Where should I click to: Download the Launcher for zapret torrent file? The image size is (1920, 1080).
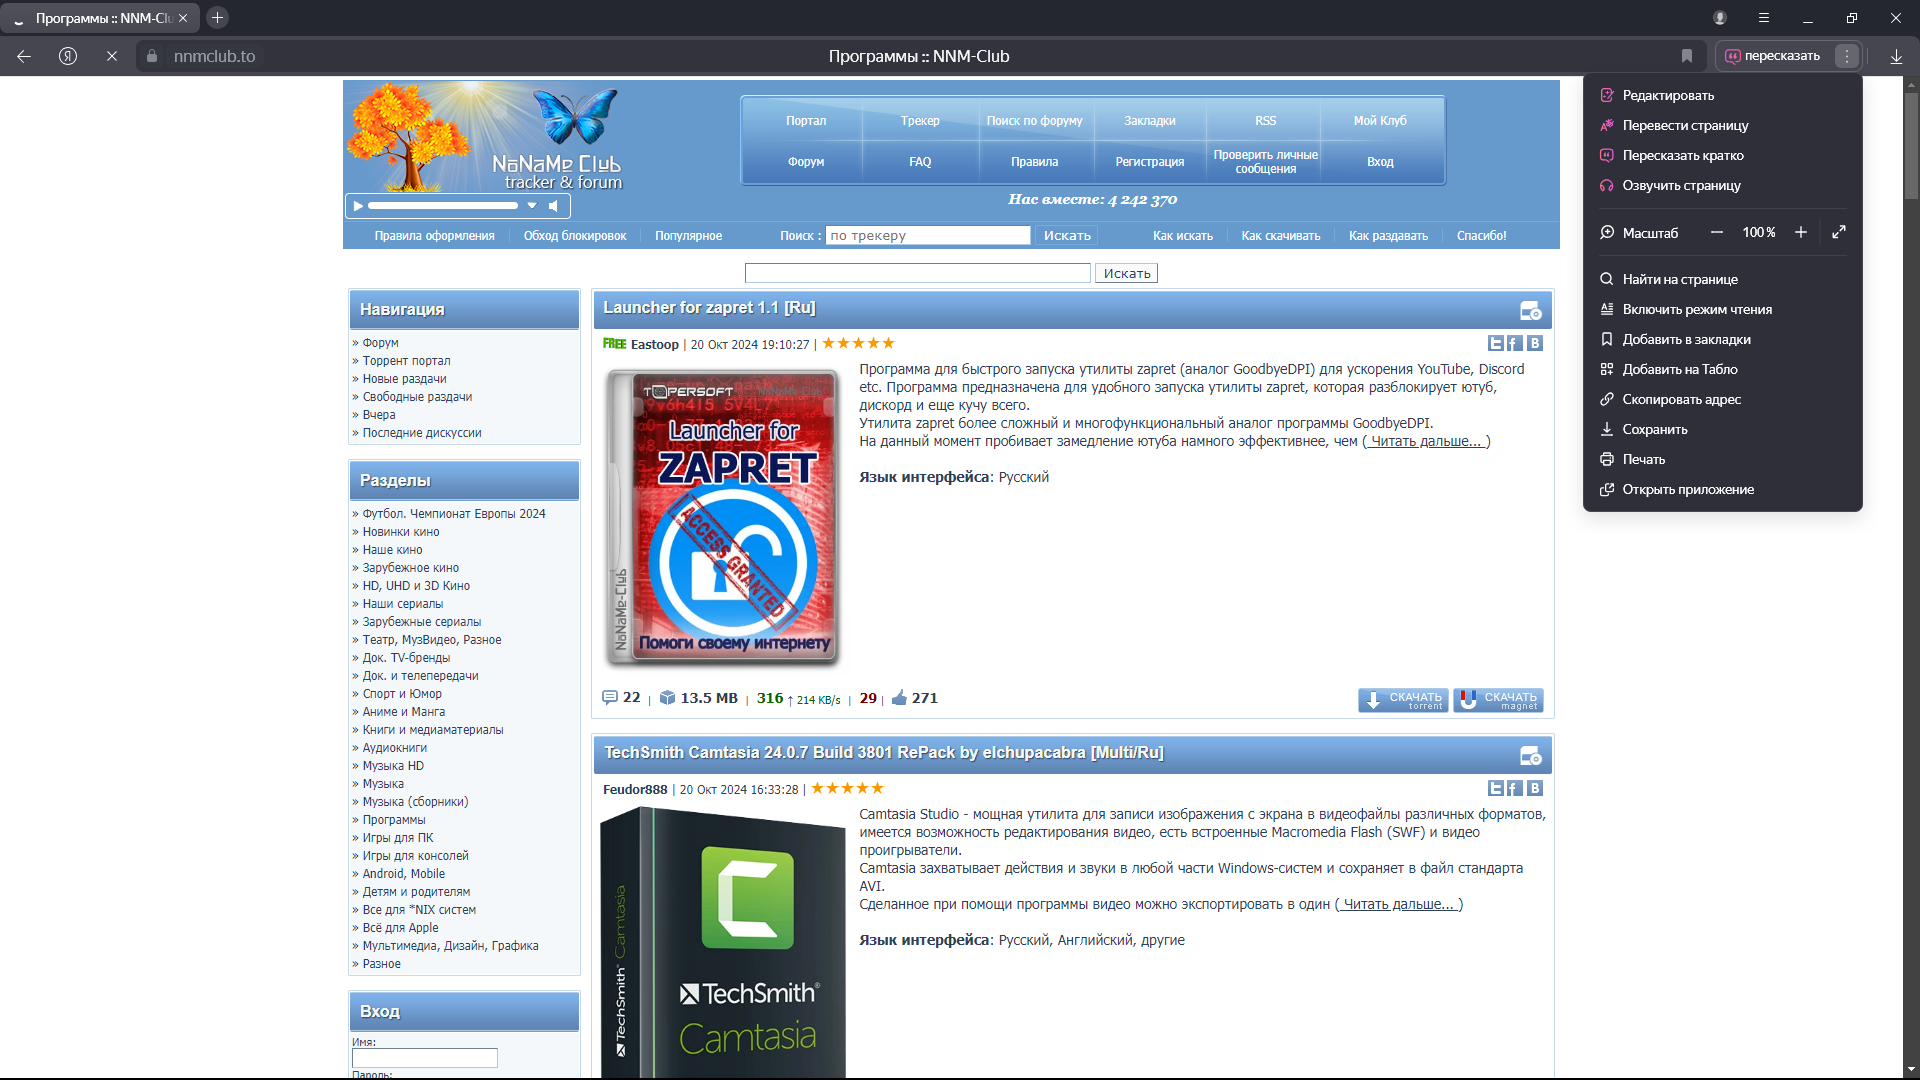(x=1403, y=700)
